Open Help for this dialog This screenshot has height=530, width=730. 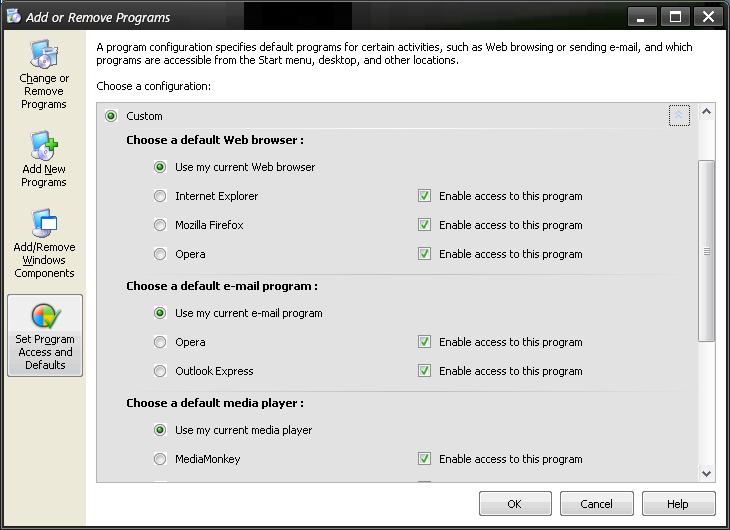tap(678, 503)
